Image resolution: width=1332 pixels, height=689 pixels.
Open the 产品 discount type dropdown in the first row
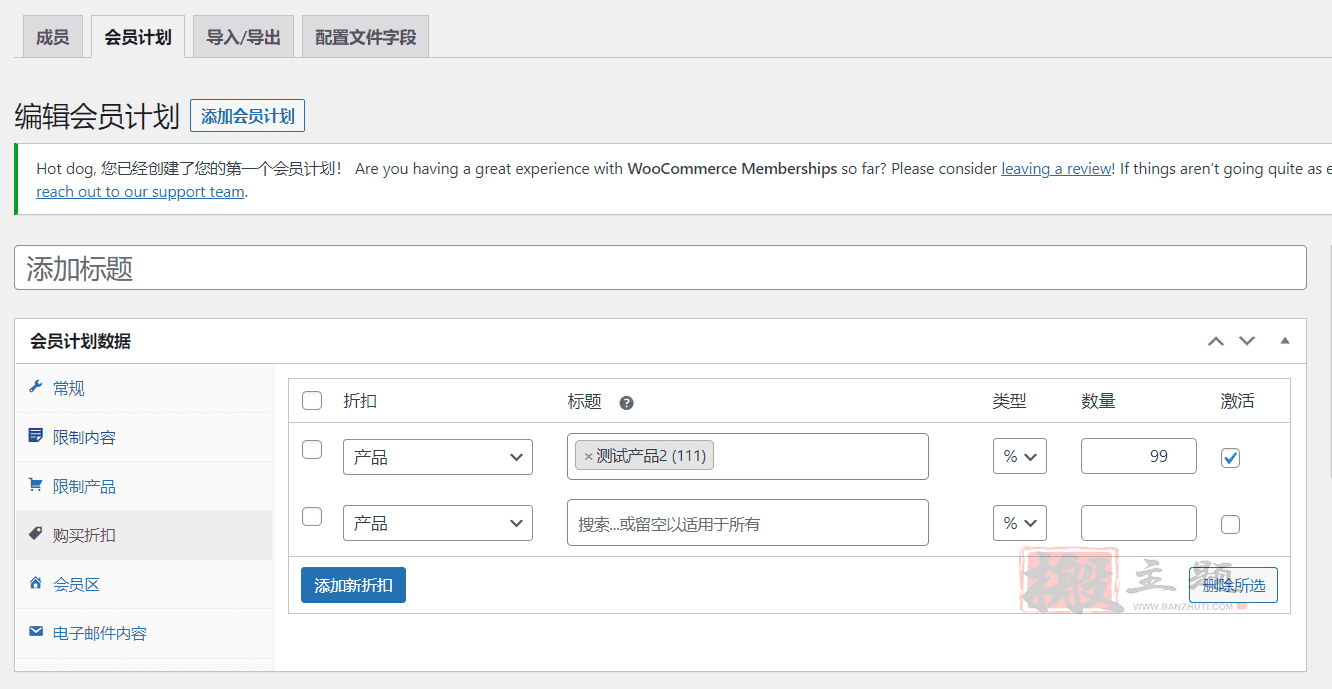point(438,457)
